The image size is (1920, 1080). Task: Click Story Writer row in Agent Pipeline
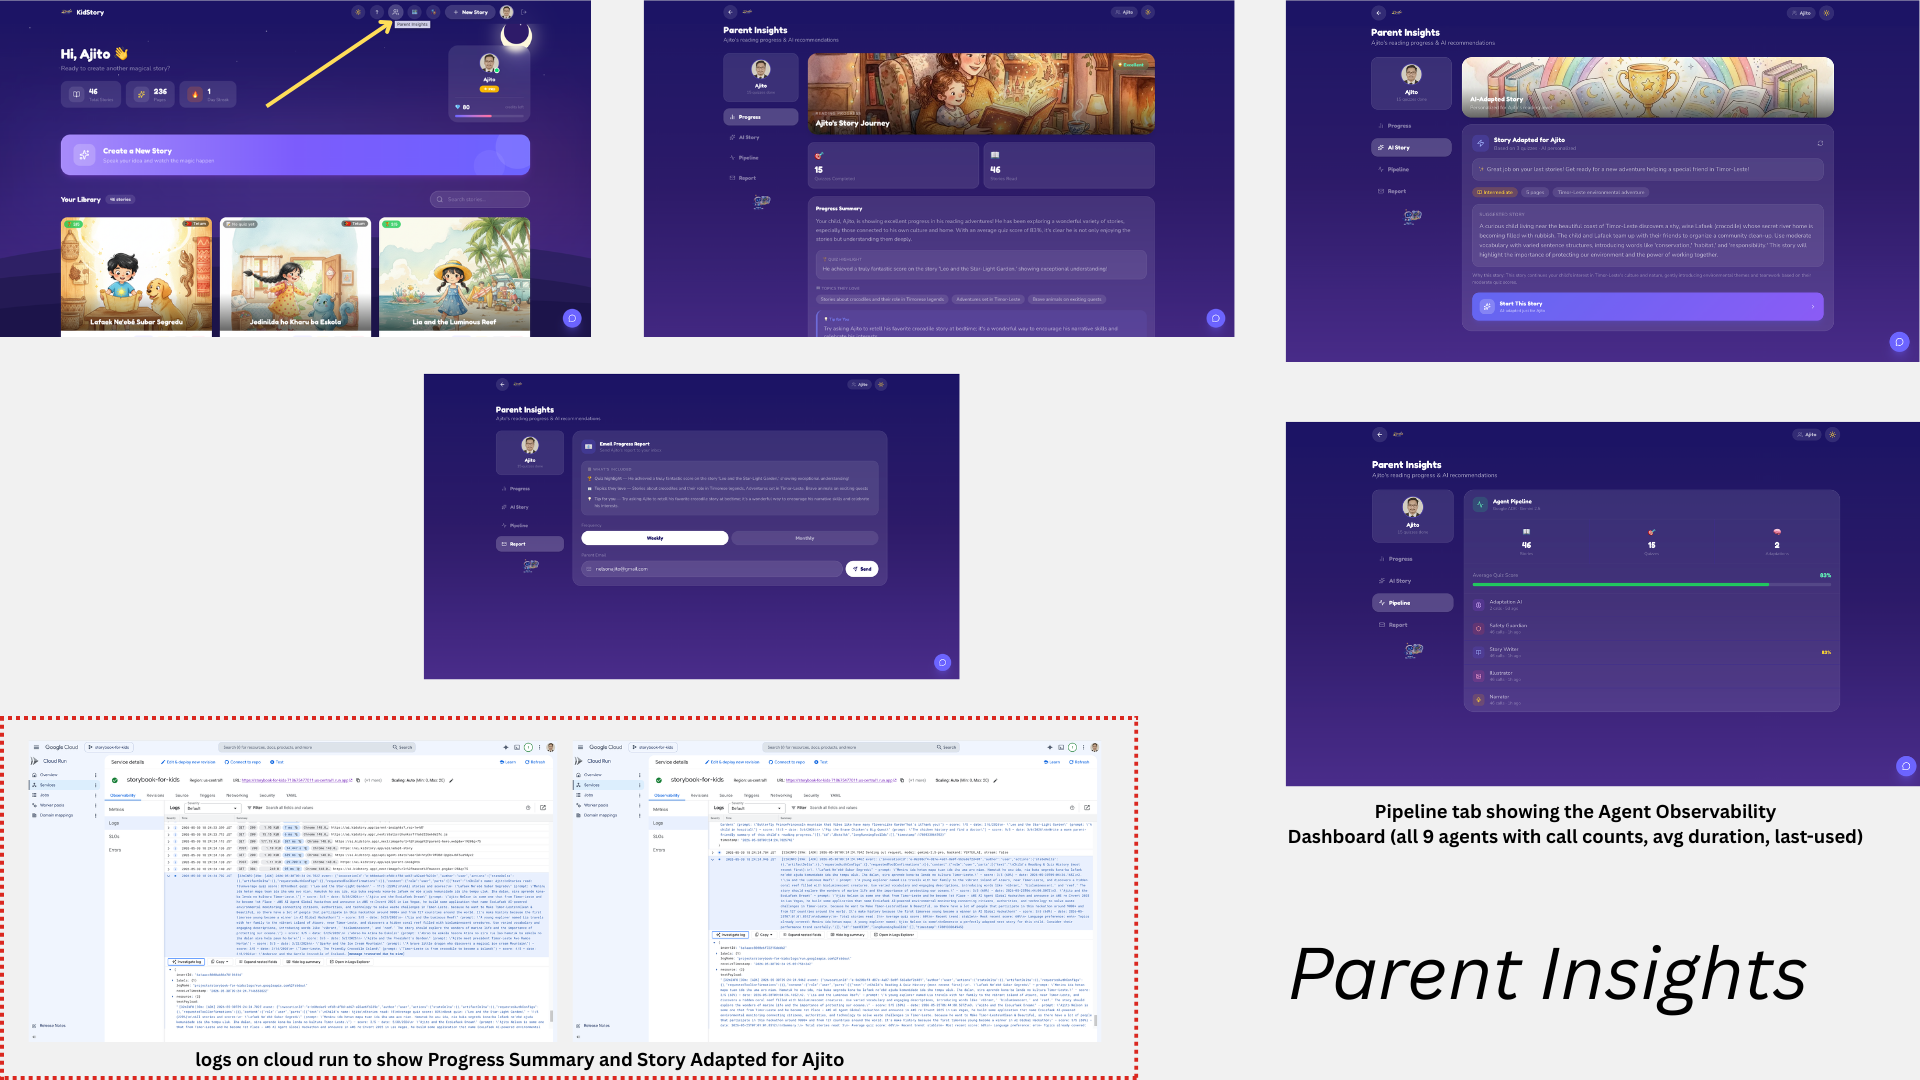pyautogui.click(x=1652, y=652)
